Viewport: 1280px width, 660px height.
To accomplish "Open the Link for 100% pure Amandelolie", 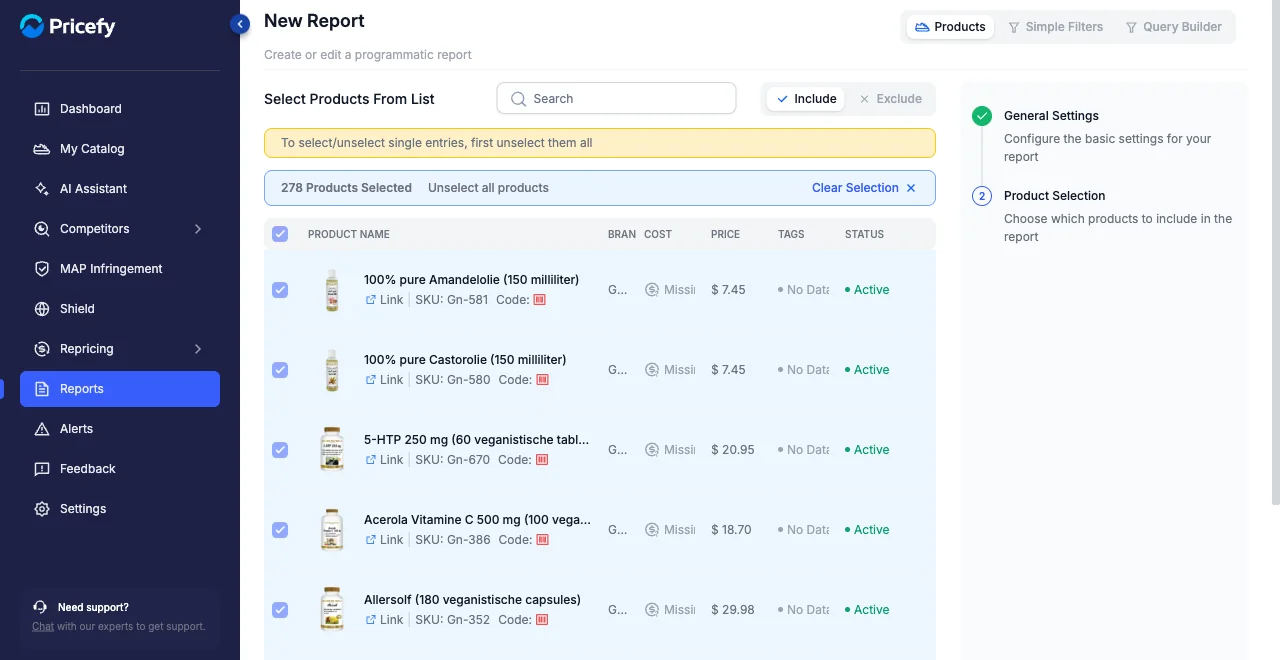I will (384, 300).
